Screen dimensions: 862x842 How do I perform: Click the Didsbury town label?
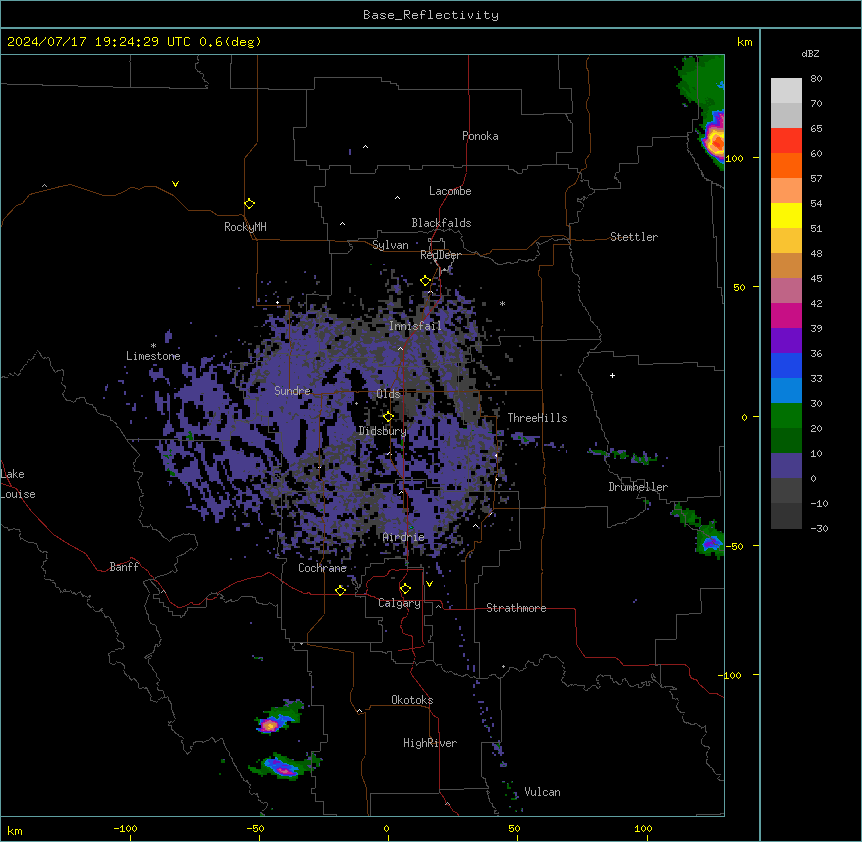[383, 431]
